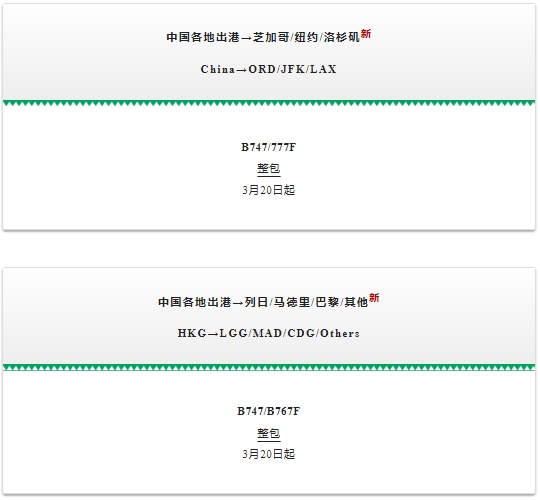The height and width of the screenshot is (500, 540).
Task: Click 3月20日起 date in the Liège route card
Action: (269, 454)
